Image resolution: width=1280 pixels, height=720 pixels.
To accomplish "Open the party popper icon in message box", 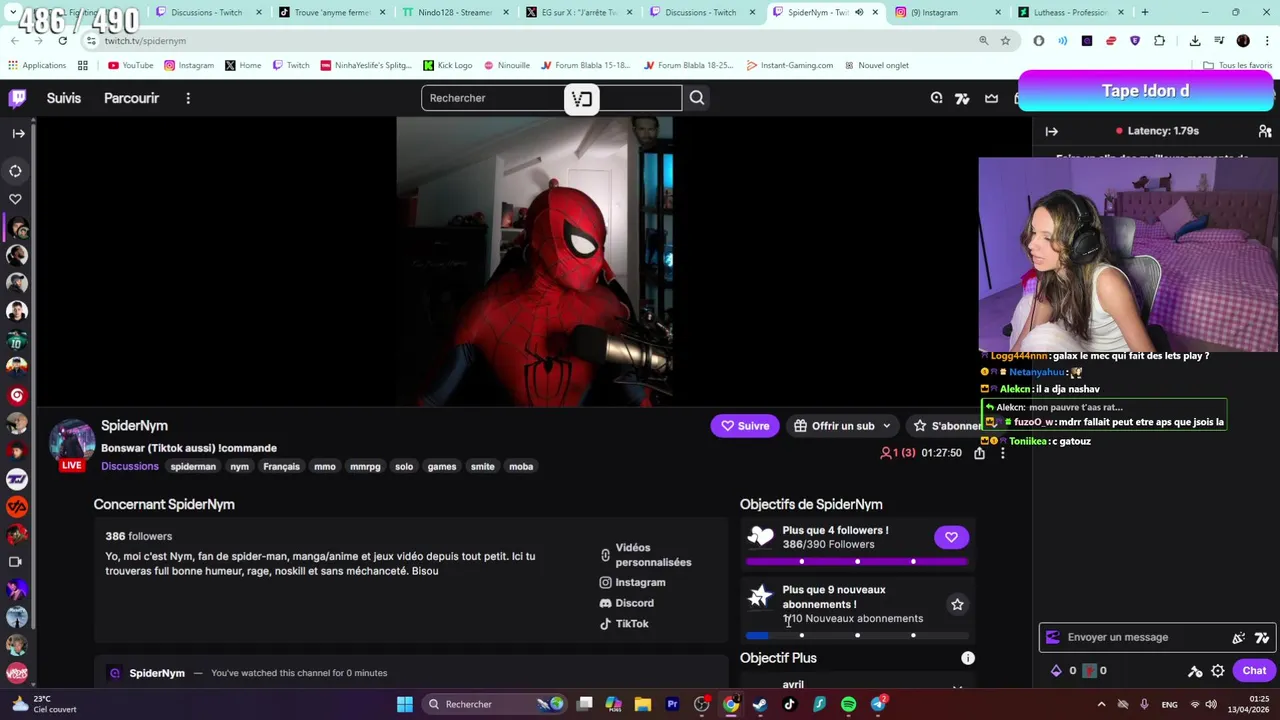I will (1239, 637).
